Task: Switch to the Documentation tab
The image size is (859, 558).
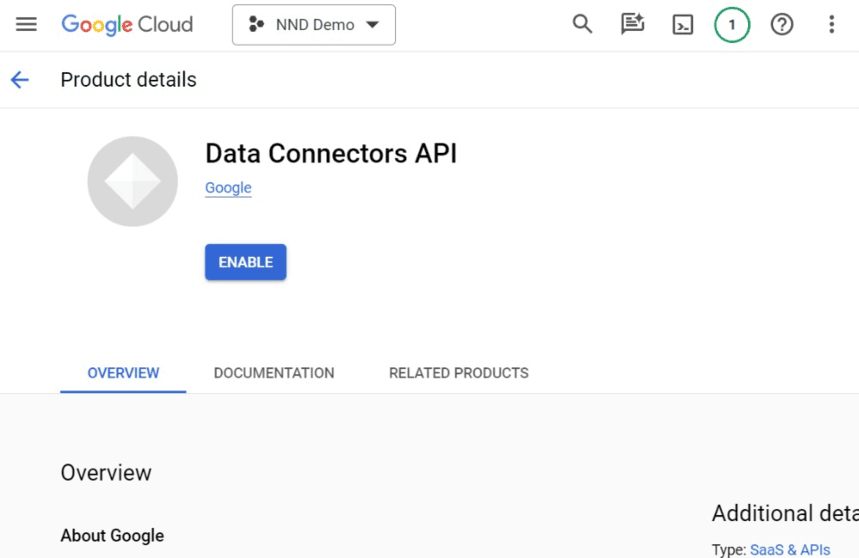Action: click(x=274, y=373)
